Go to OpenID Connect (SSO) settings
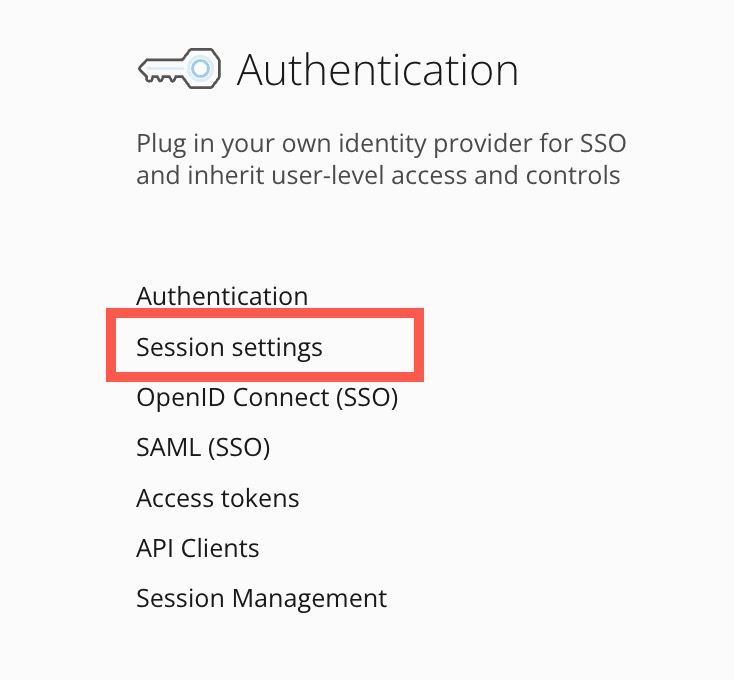Viewport: 734px width, 680px height. (x=267, y=398)
